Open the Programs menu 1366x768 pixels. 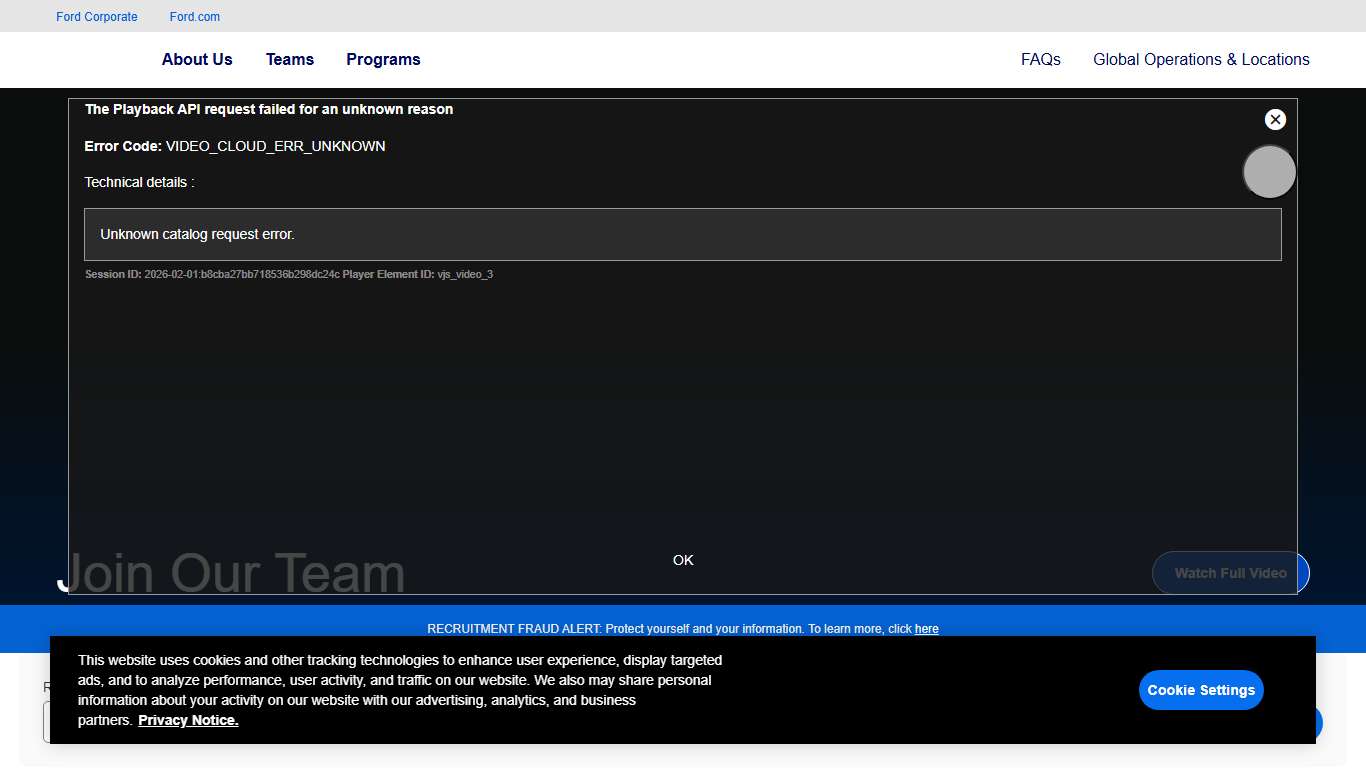(383, 60)
